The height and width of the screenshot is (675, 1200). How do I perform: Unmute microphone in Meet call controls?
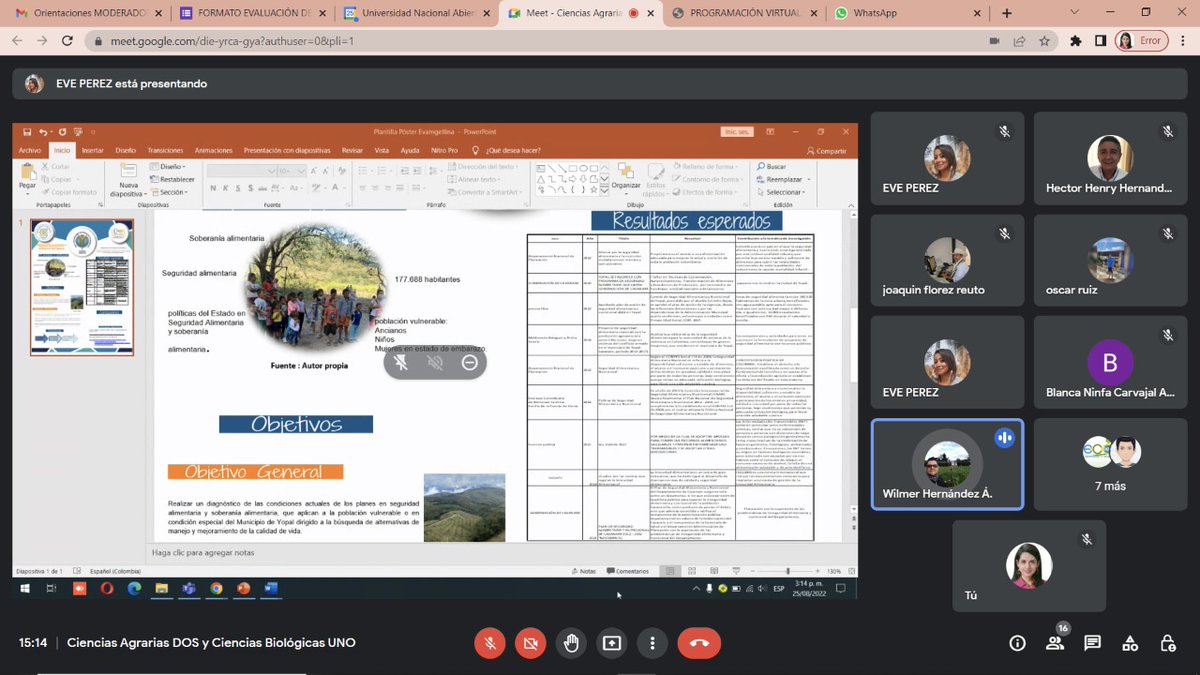(490, 643)
